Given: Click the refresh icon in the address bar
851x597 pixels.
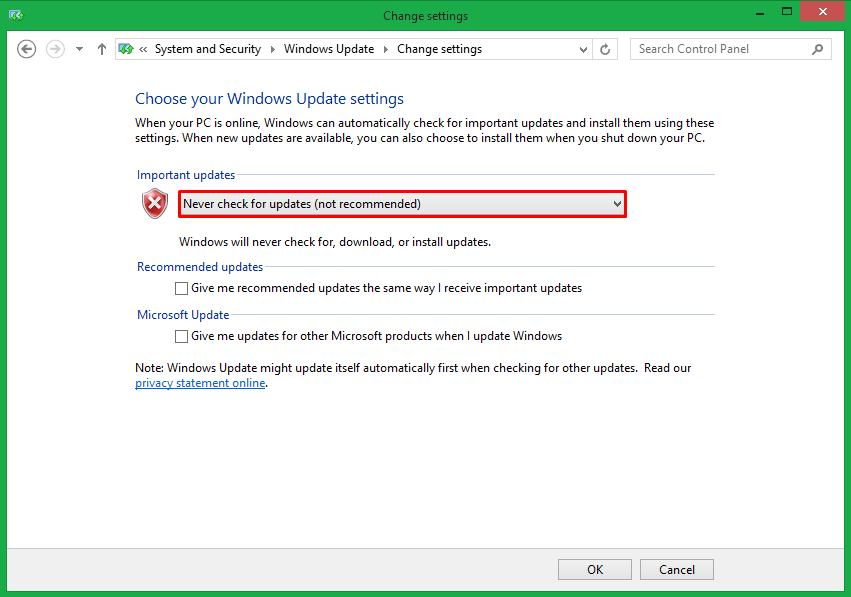Looking at the screenshot, I should pos(605,48).
